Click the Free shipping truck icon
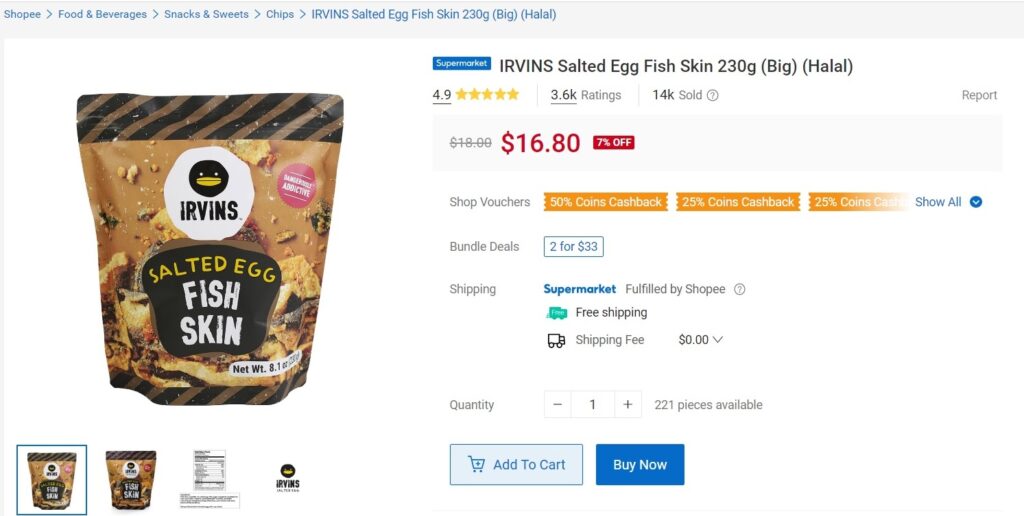The width and height of the screenshot is (1024, 516). point(556,313)
